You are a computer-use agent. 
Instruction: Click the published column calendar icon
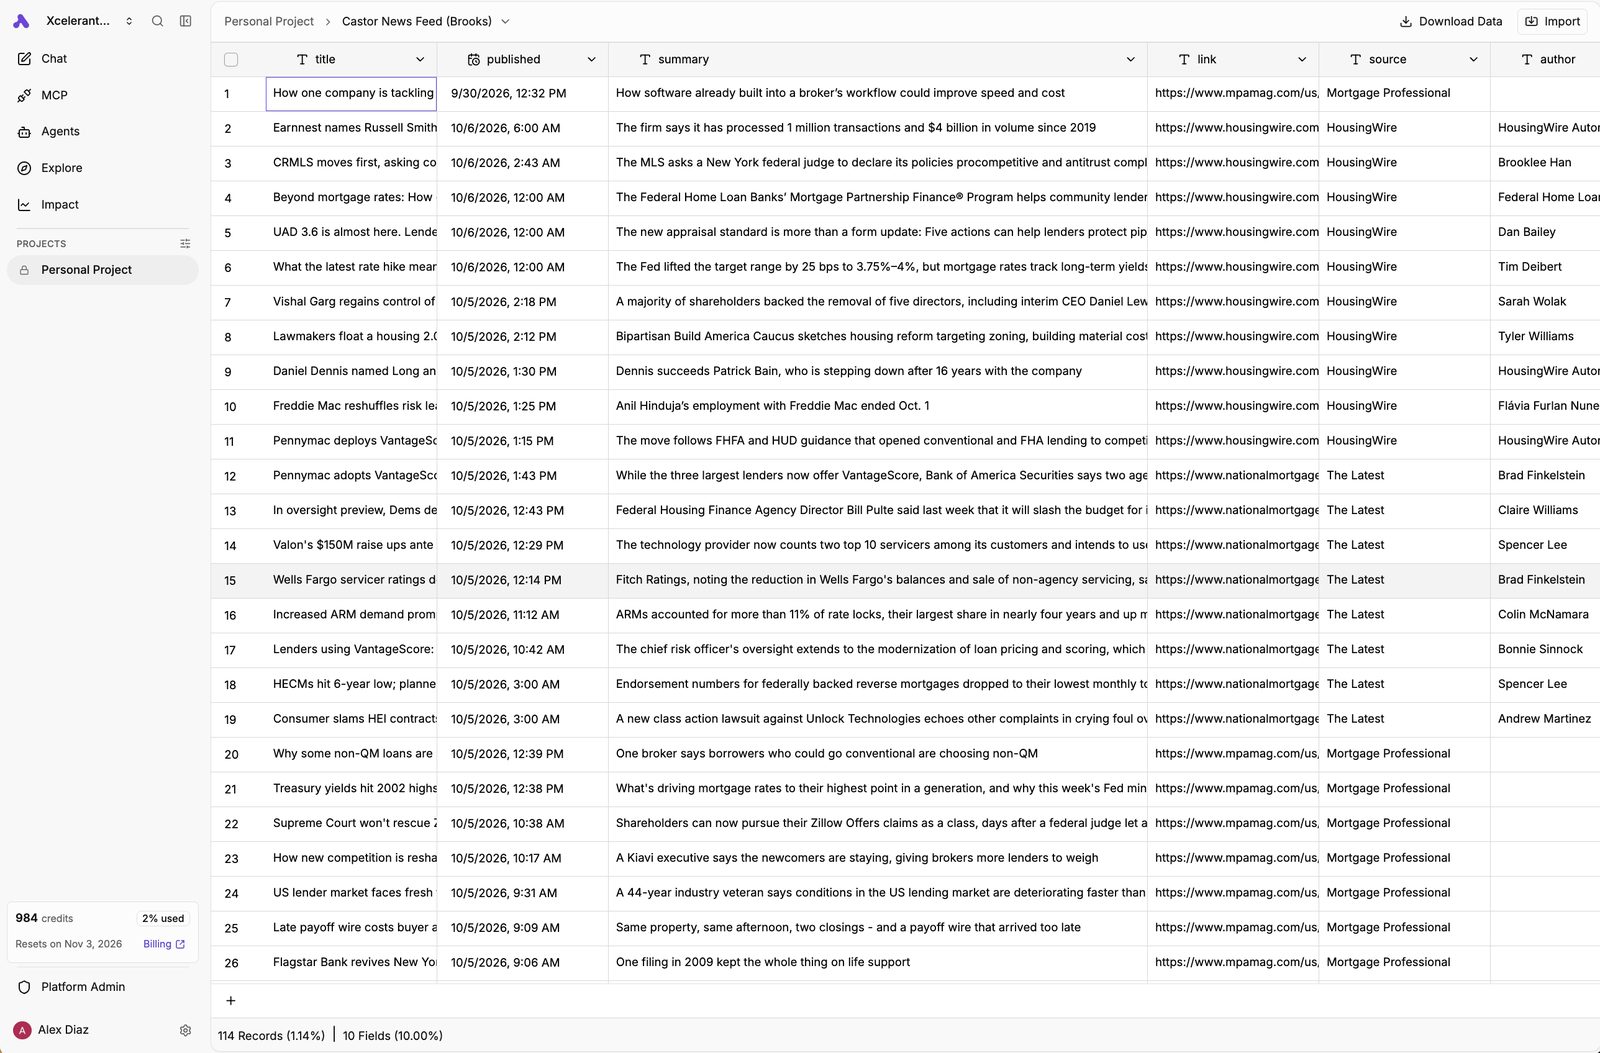[474, 60]
